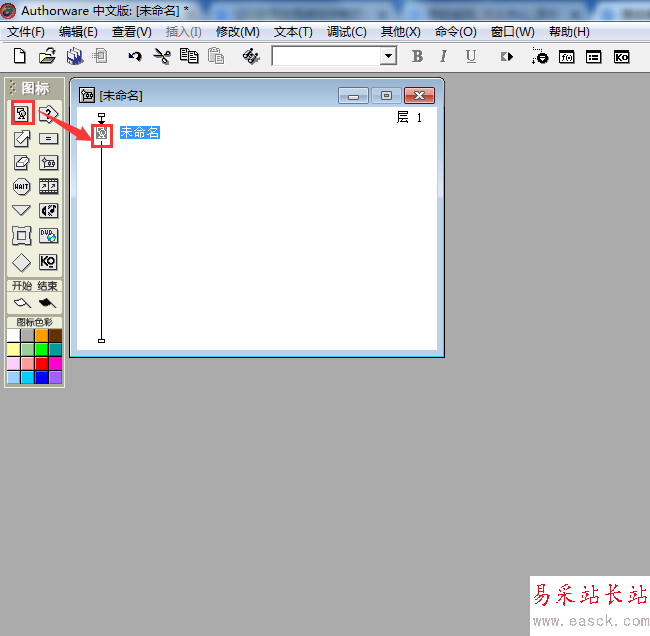Select the Calculation icon in the palette
Screen dimensions: 650x636
point(48,138)
